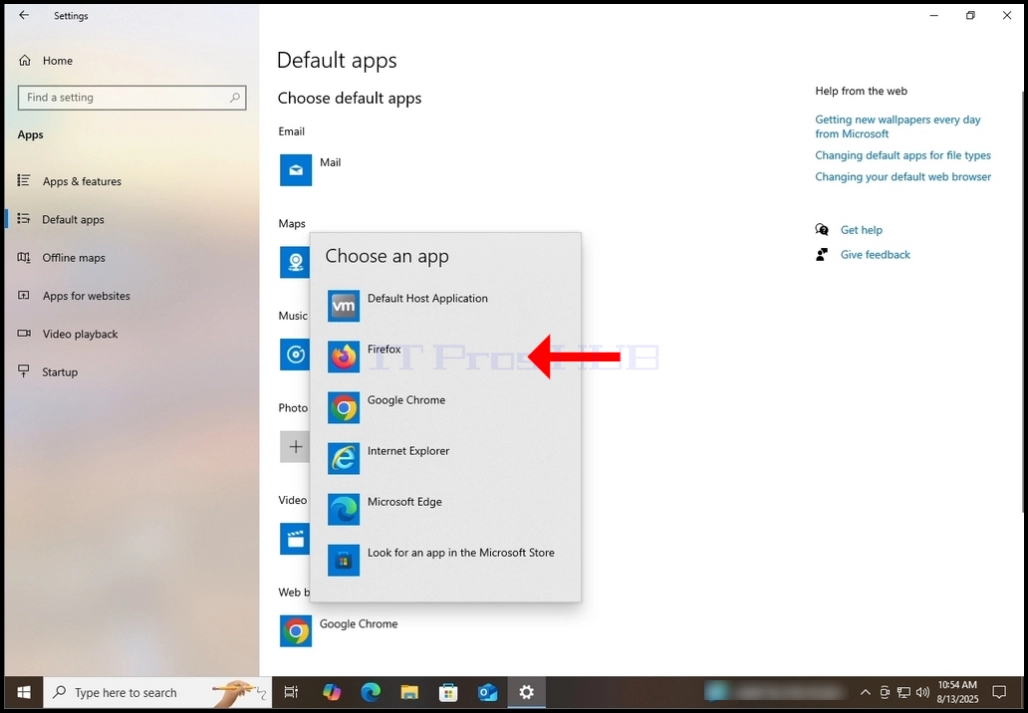Click the Maps app icon

click(x=294, y=262)
